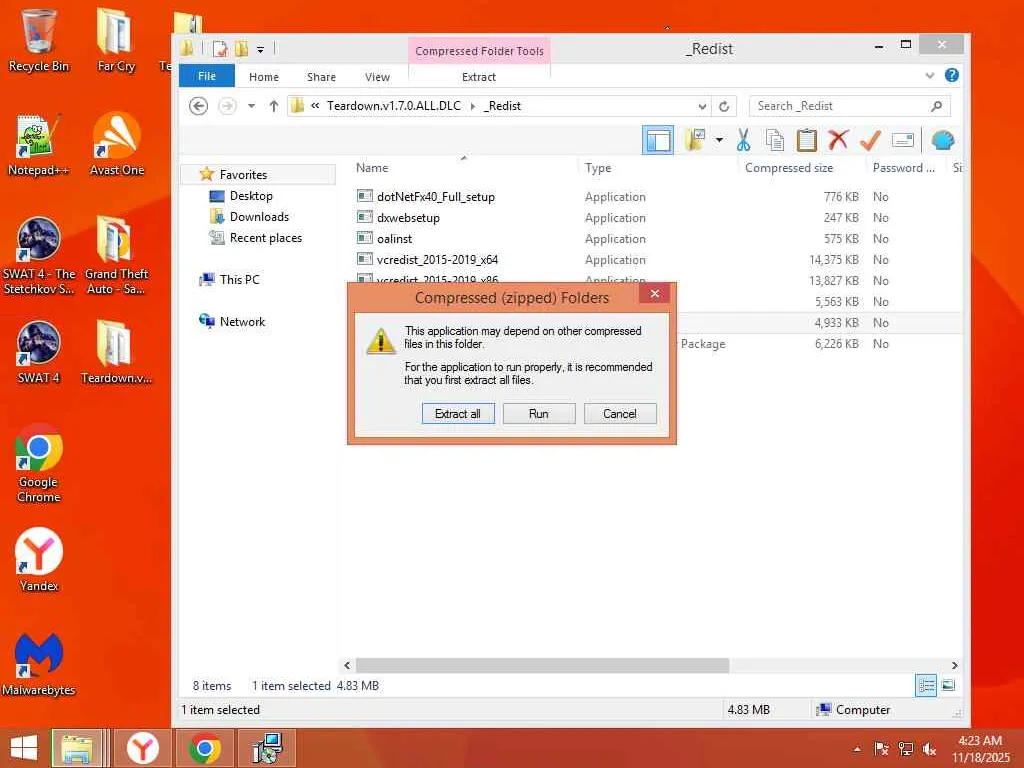Click the Cut scissors icon
Viewport: 1024px width, 768px height.
coord(743,140)
